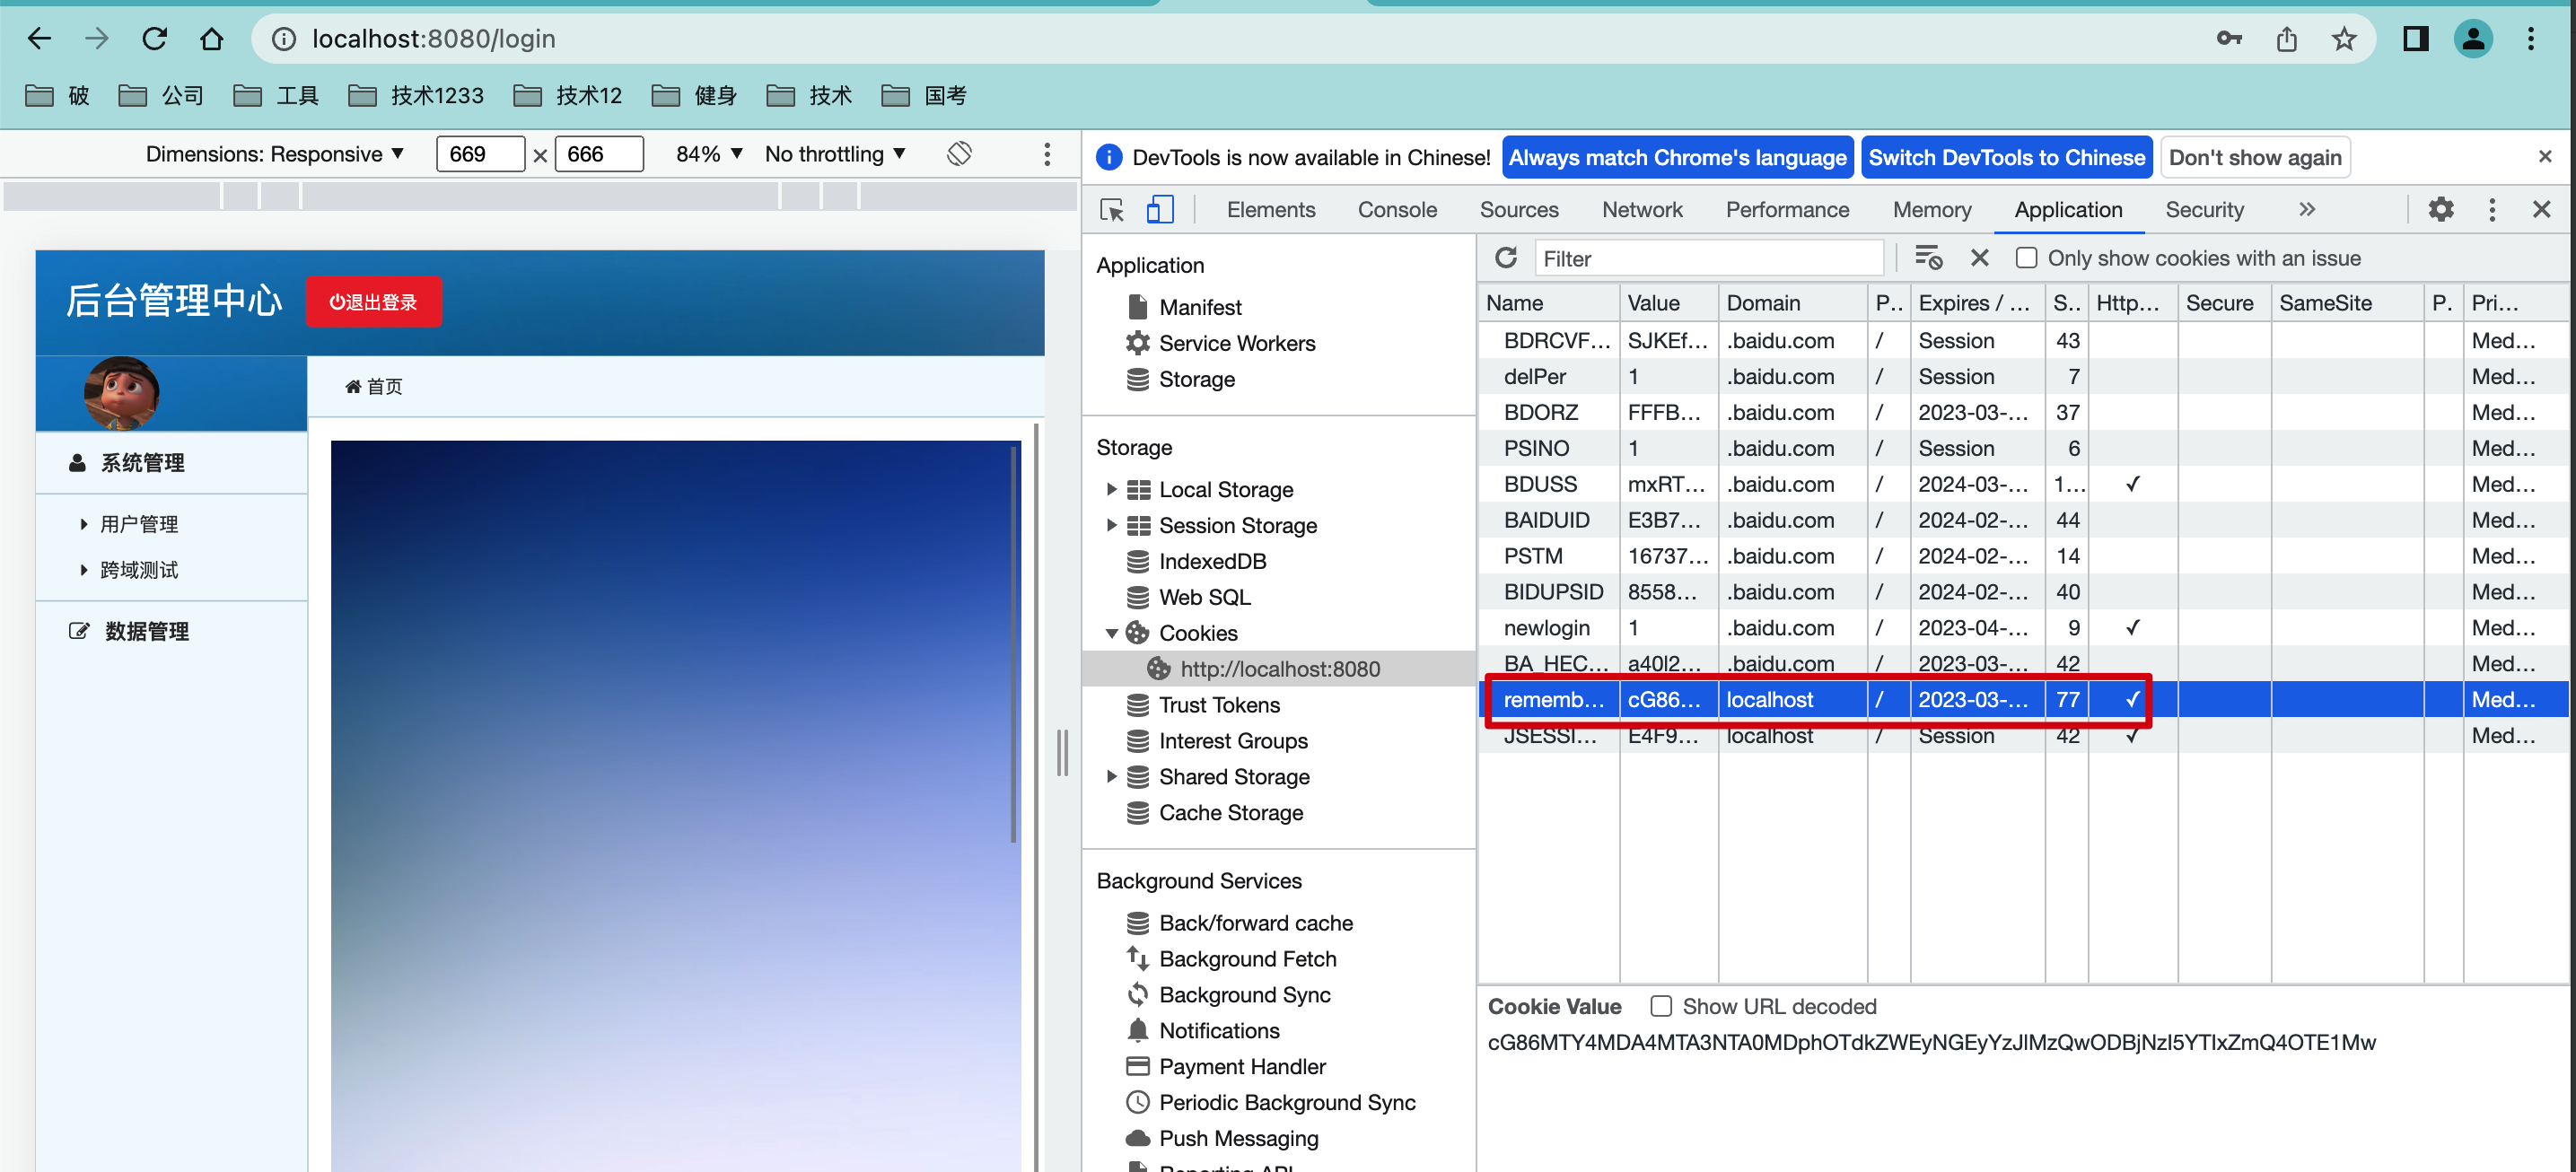Click Switch DevTools to Chinese button

pyautogui.click(x=2006, y=158)
